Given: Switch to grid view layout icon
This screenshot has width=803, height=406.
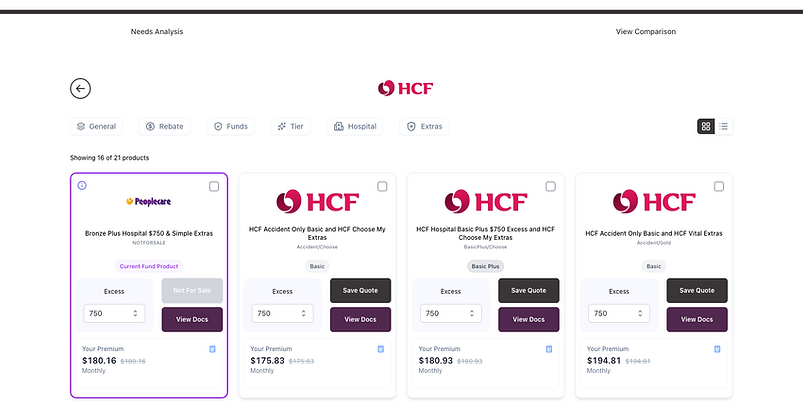Looking at the screenshot, I should click(x=706, y=126).
